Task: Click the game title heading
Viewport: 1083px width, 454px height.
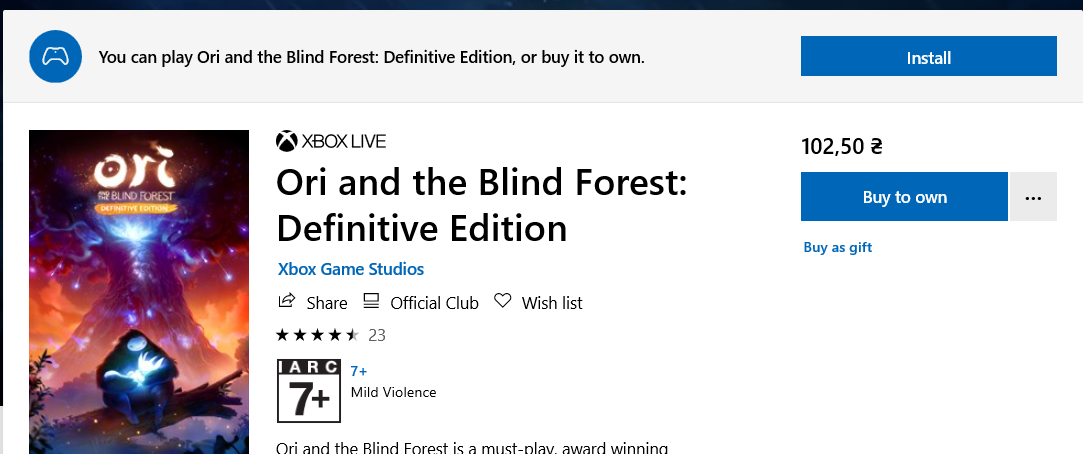Action: (x=480, y=206)
